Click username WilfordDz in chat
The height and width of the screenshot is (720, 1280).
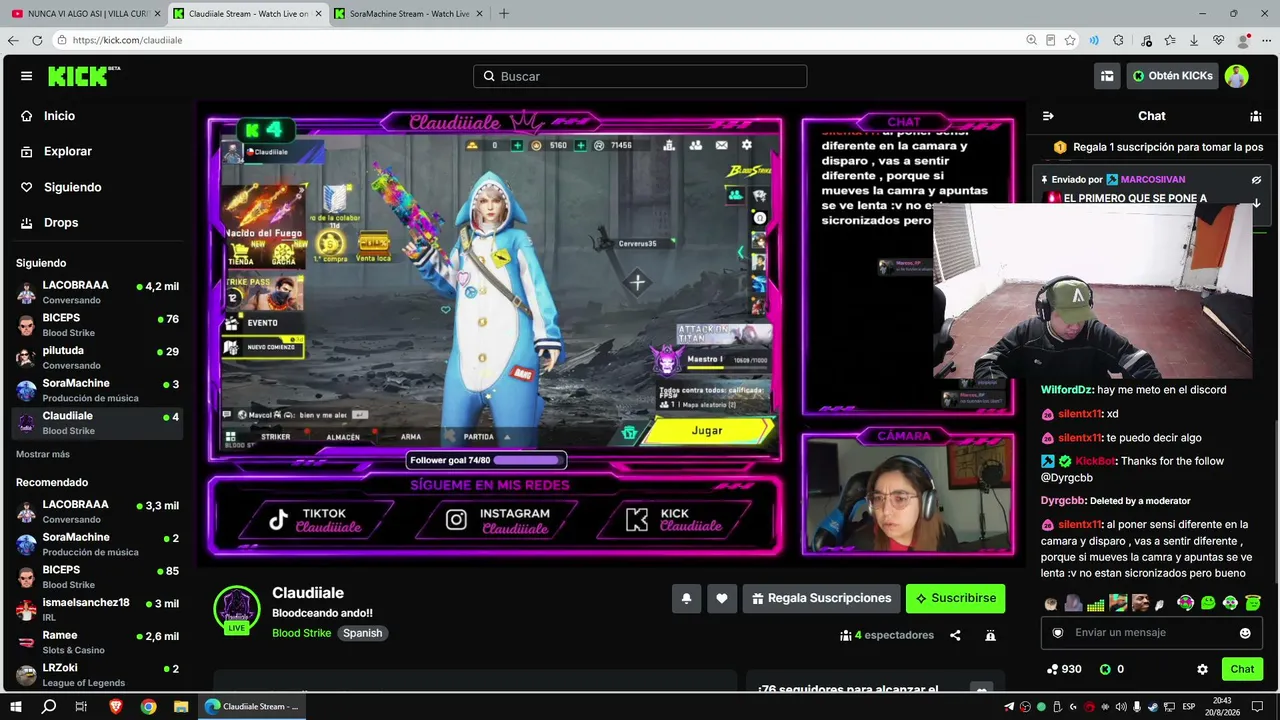click(x=1067, y=390)
